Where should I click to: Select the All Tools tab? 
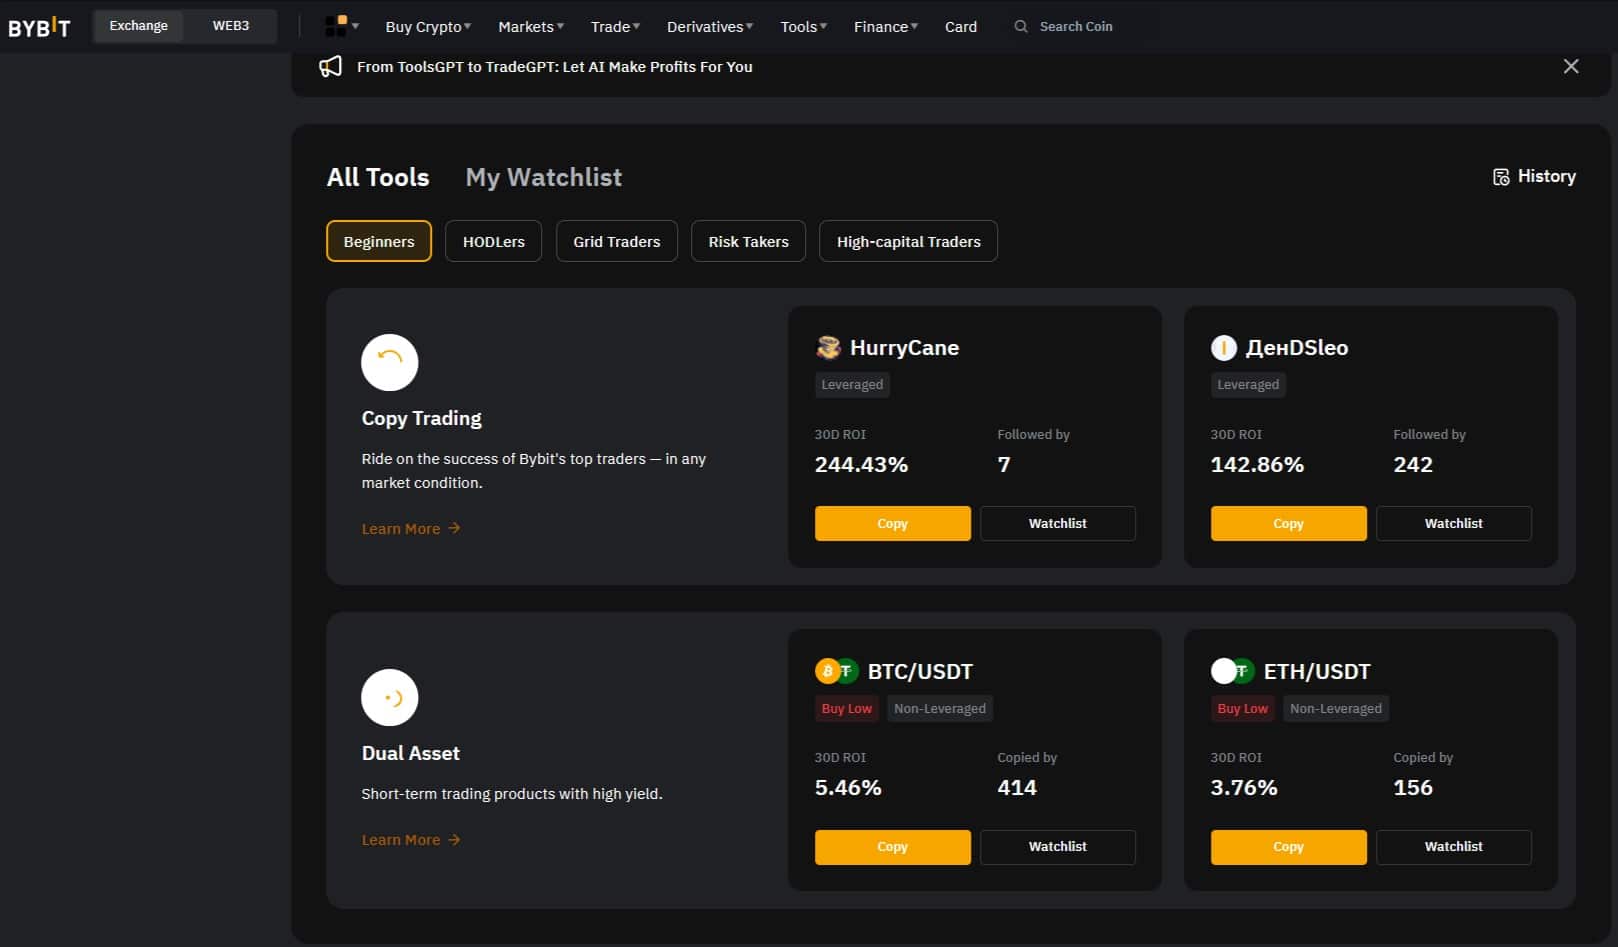click(378, 177)
